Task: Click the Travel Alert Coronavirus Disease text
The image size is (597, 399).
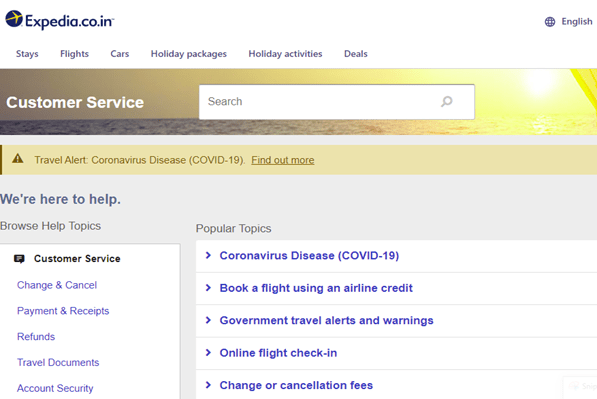Action: coord(139,160)
